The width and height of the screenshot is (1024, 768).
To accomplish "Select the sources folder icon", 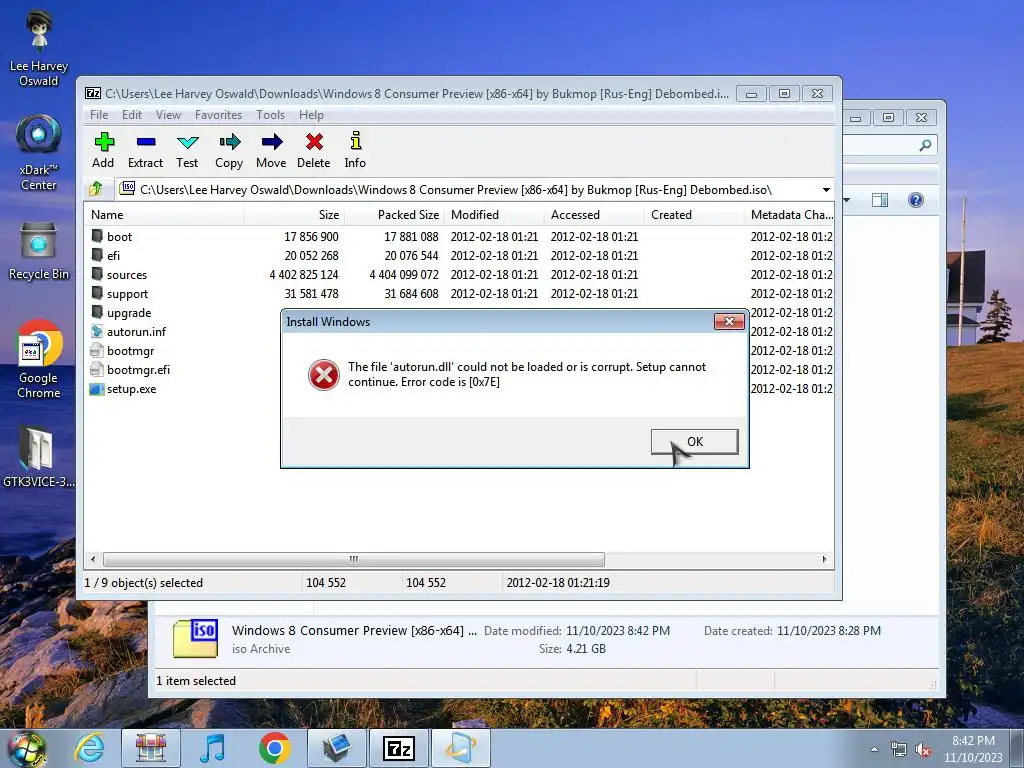I will pyautogui.click(x=97, y=274).
